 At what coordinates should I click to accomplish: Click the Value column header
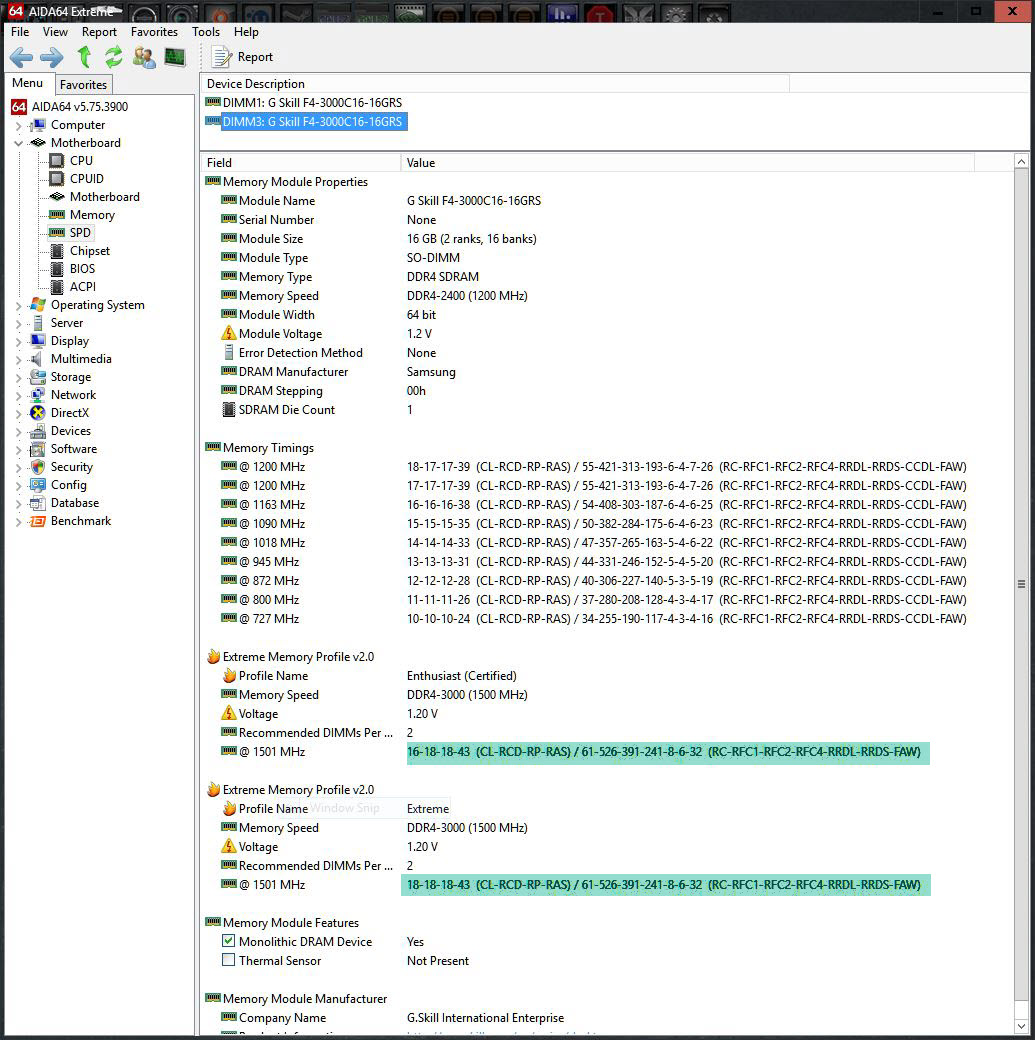point(687,162)
